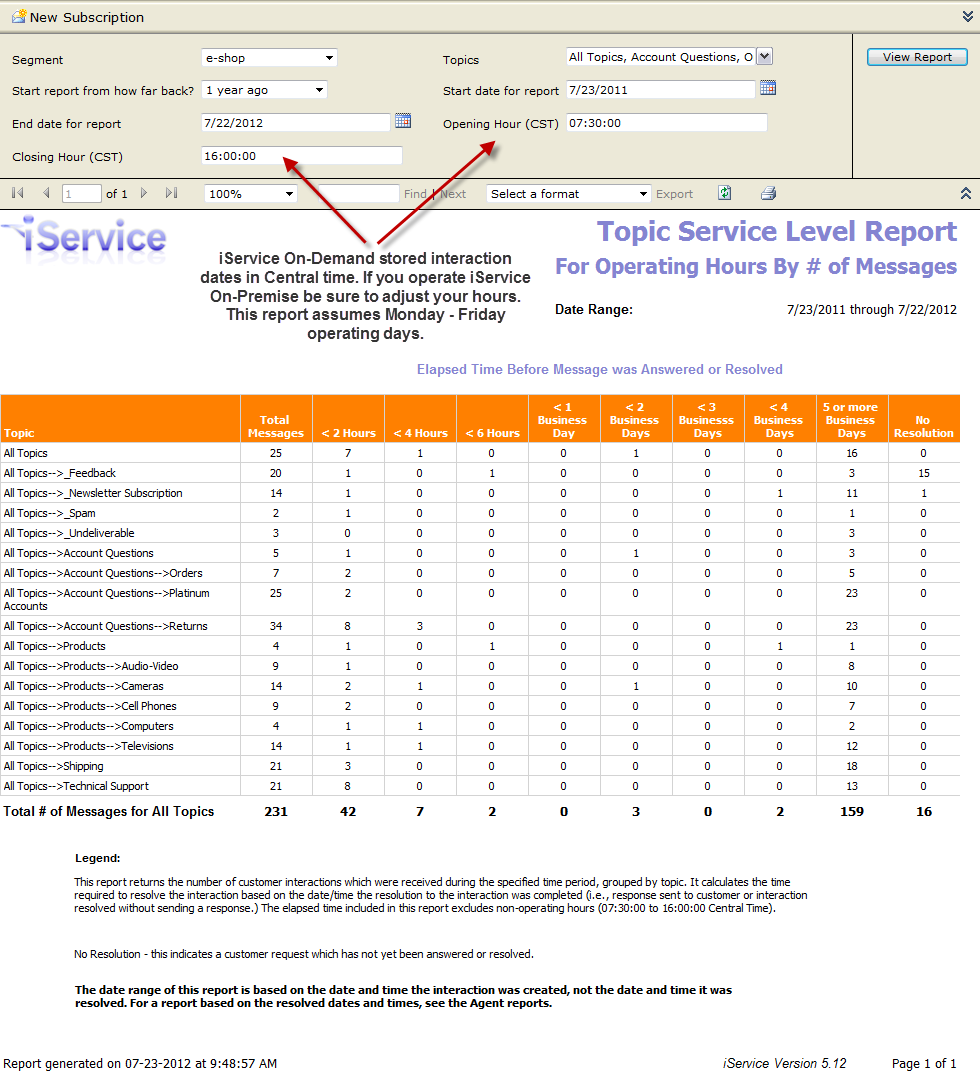
Task: Expand the Topics multi-select dropdown
Action: coord(764,57)
